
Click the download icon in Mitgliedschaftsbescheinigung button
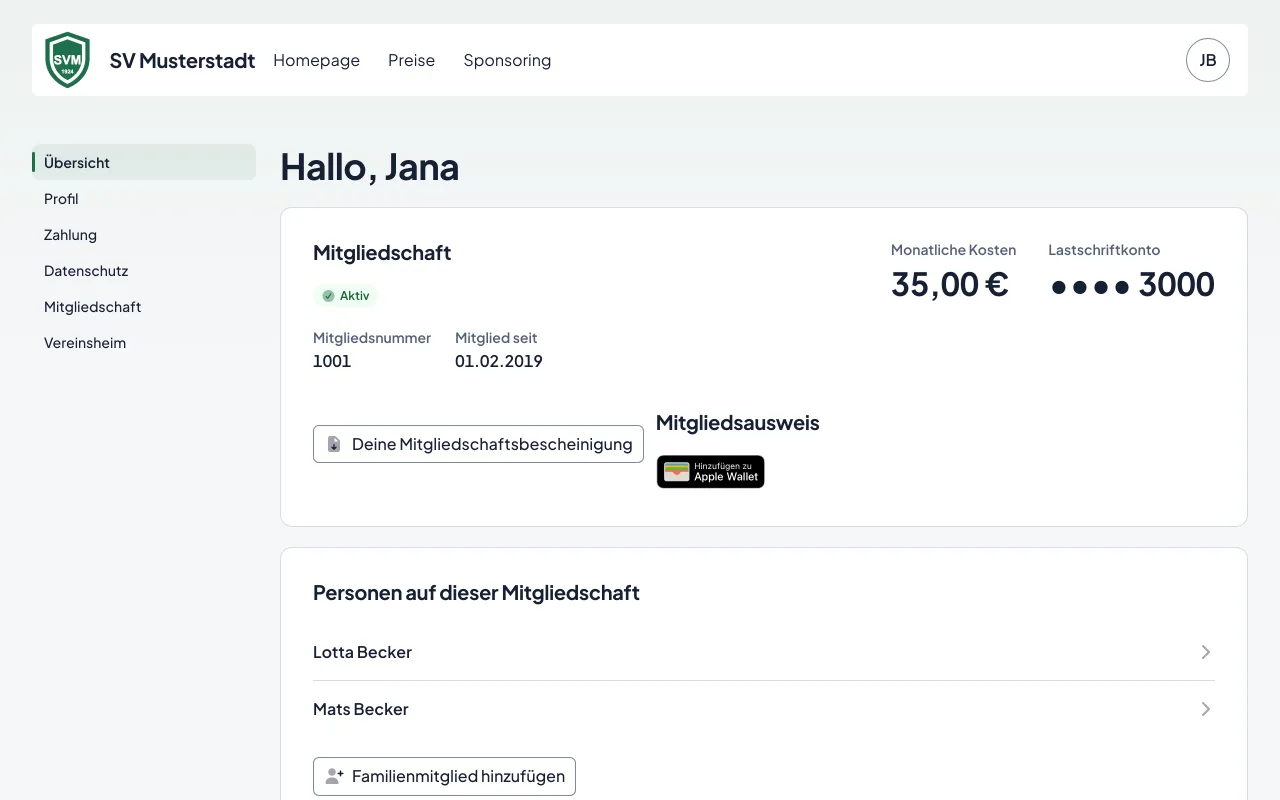334,444
